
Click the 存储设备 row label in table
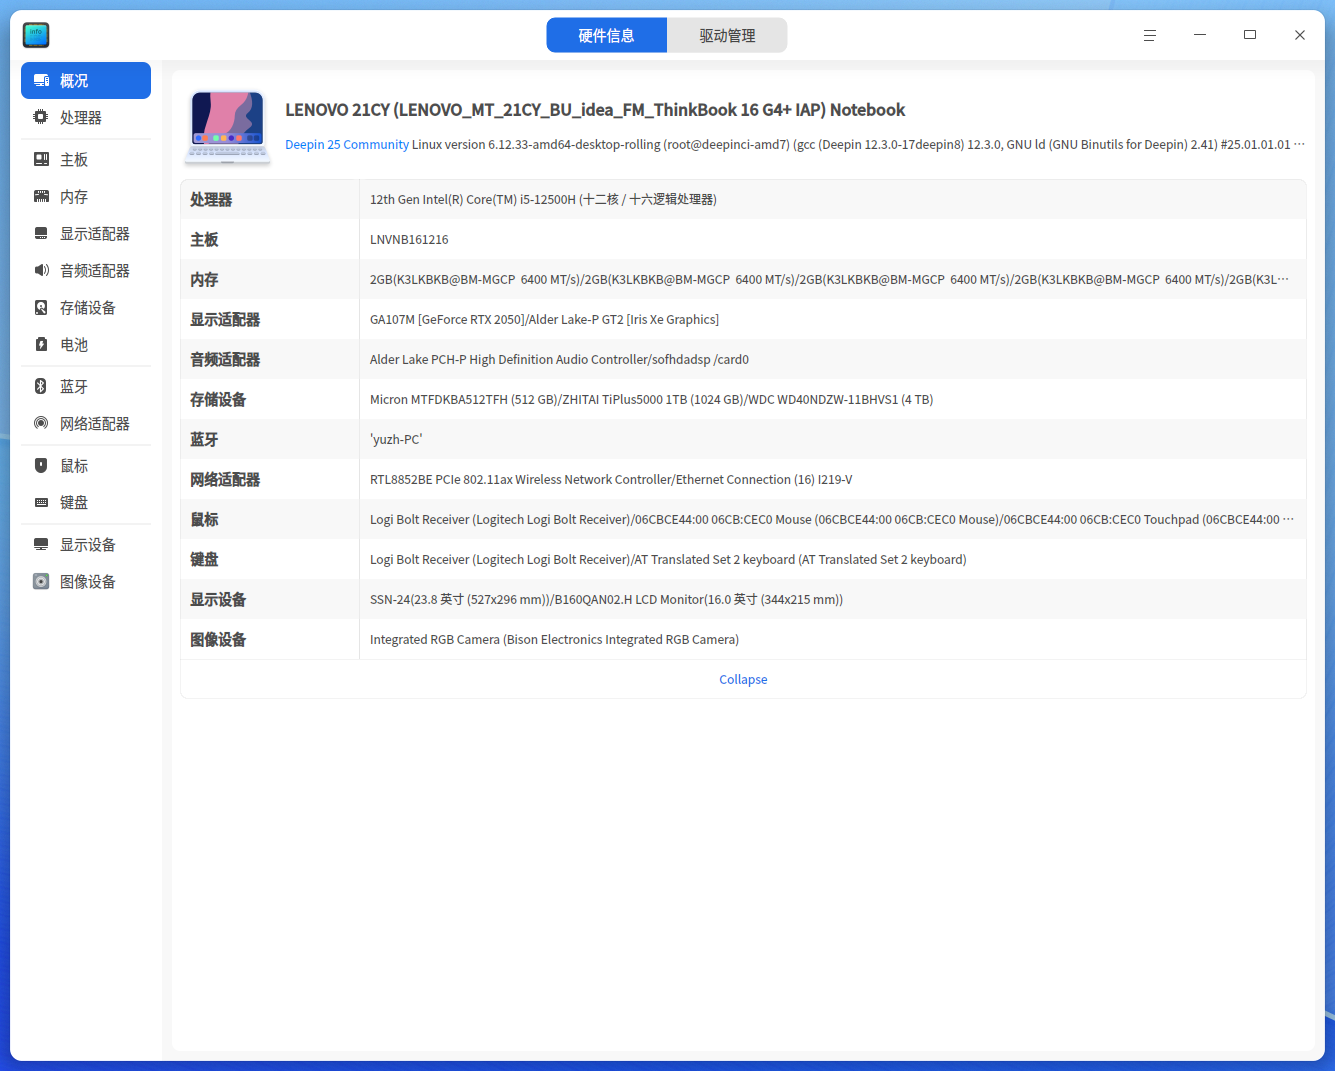pyautogui.click(x=218, y=399)
